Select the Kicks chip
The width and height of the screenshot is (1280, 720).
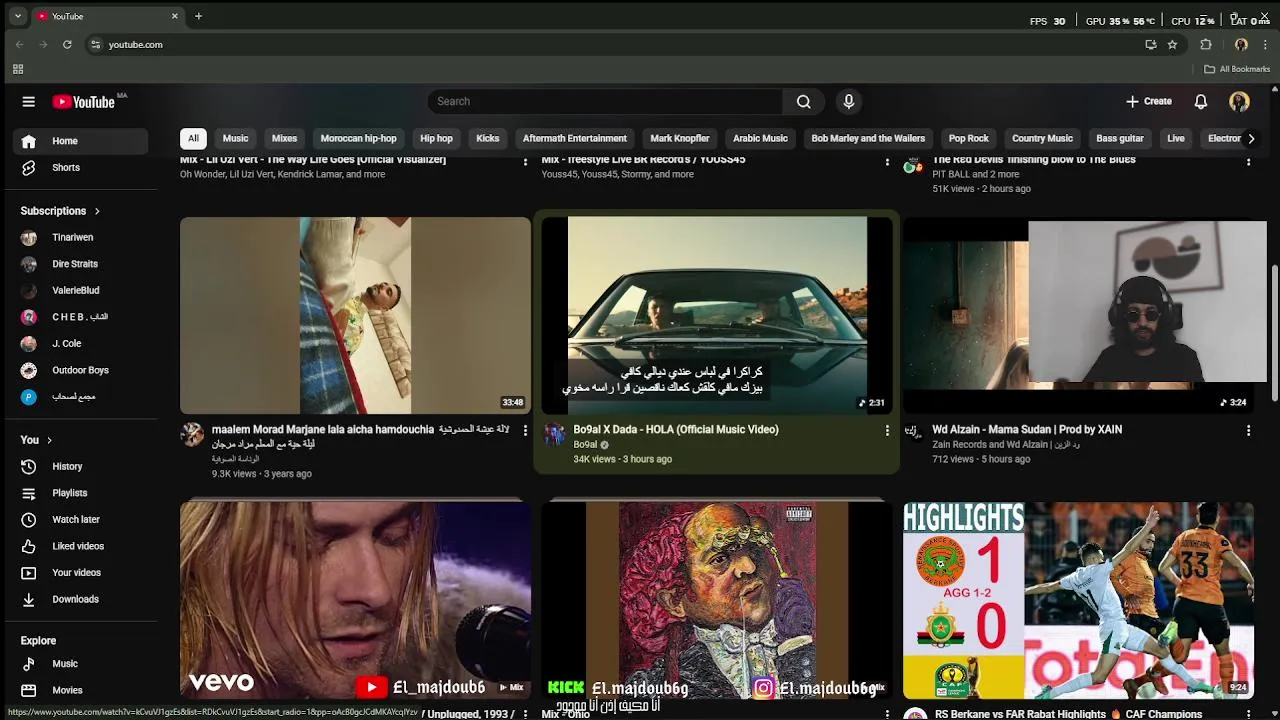[x=488, y=138]
